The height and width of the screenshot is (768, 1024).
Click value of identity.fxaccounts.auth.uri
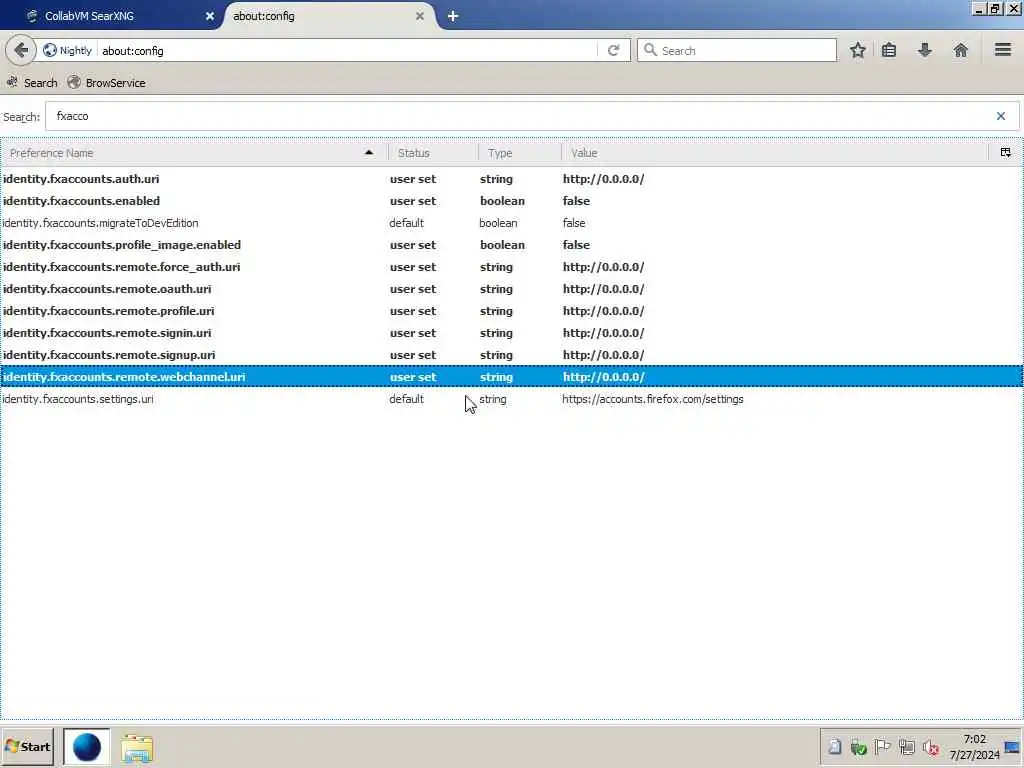tap(603, 179)
